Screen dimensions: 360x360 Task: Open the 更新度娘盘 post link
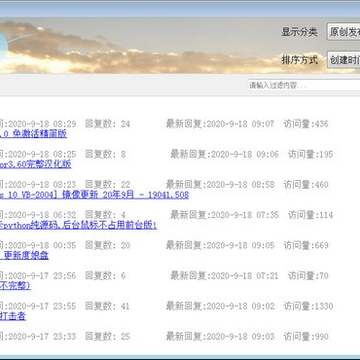(x=24, y=256)
